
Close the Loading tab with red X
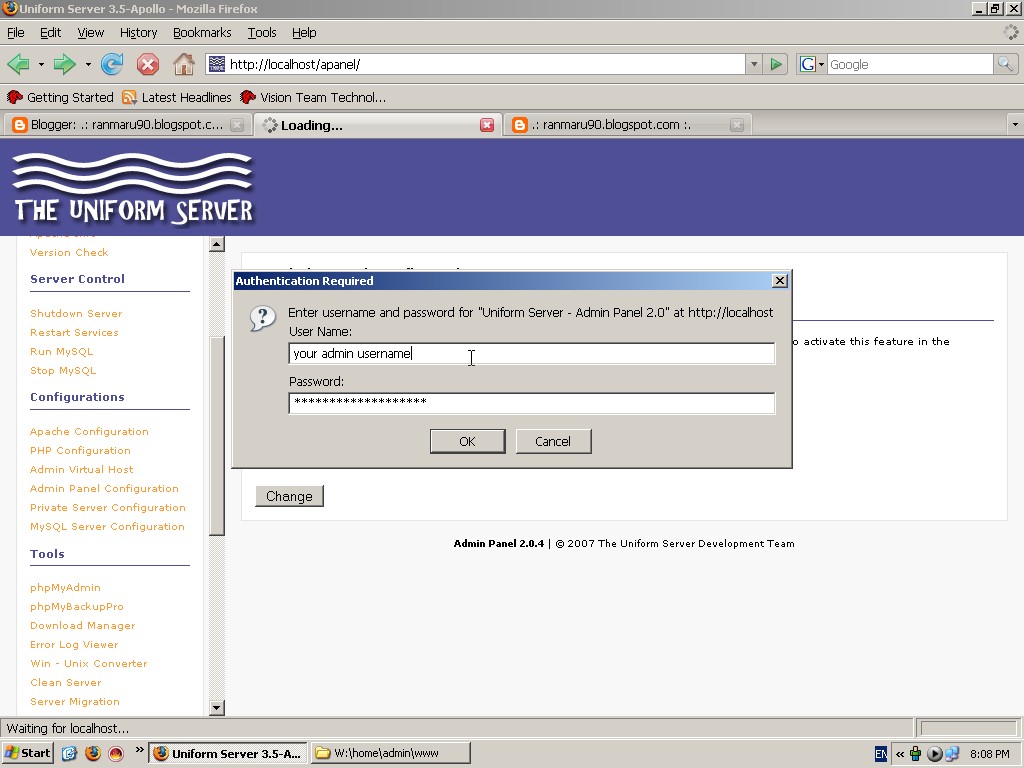[x=487, y=125]
